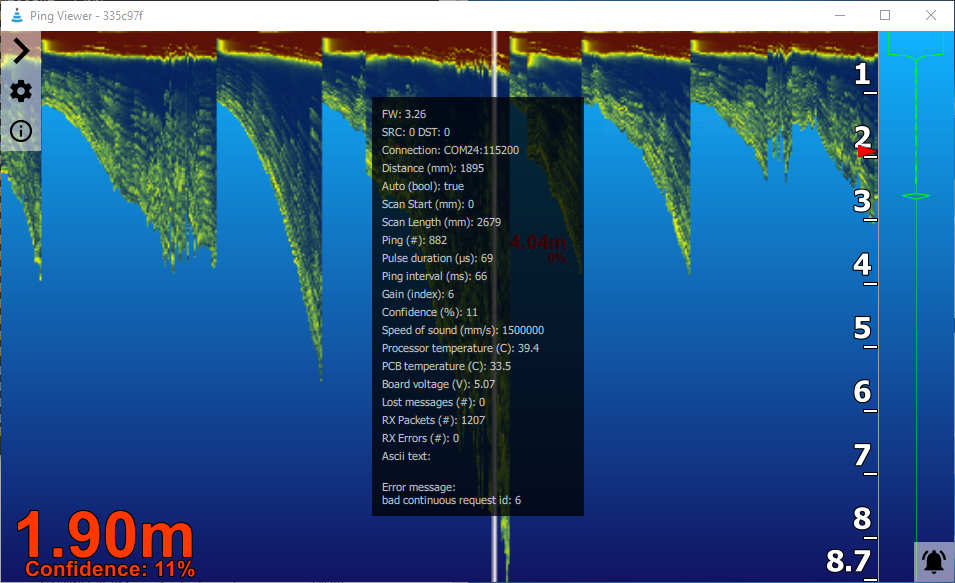This screenshot has width=955, height=583.
Task: Click 'Speed of sound (mm/s): 1500000' text
Action: point(463,330)
